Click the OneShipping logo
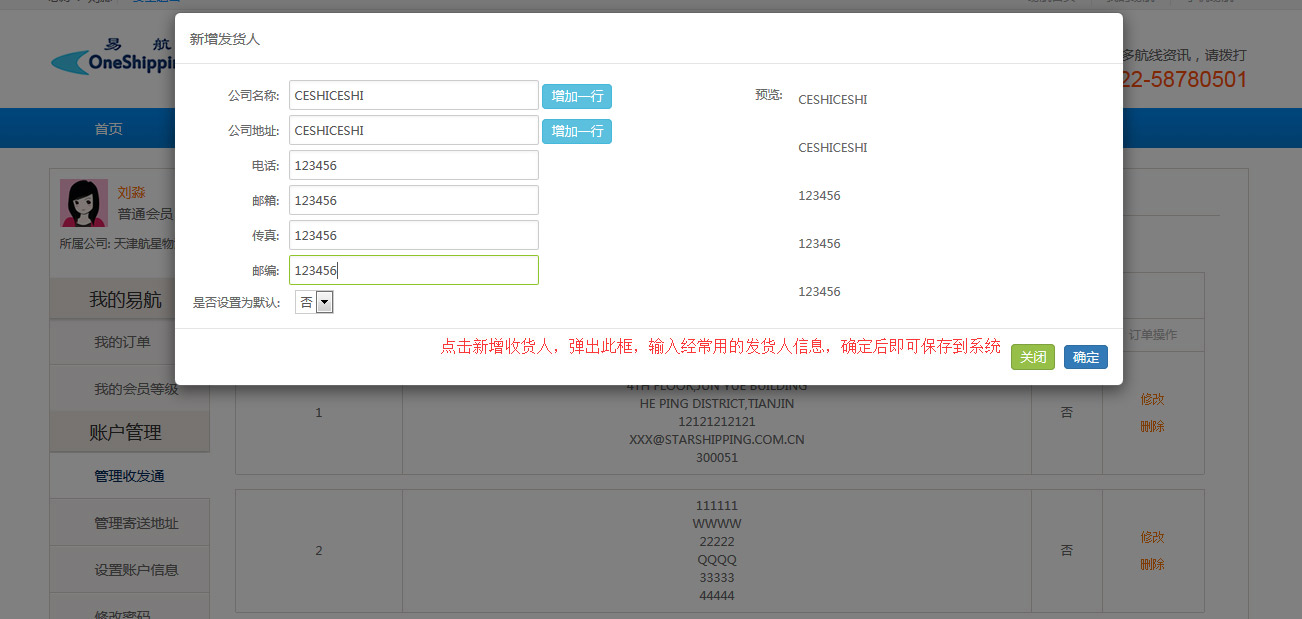 (112, 60)
